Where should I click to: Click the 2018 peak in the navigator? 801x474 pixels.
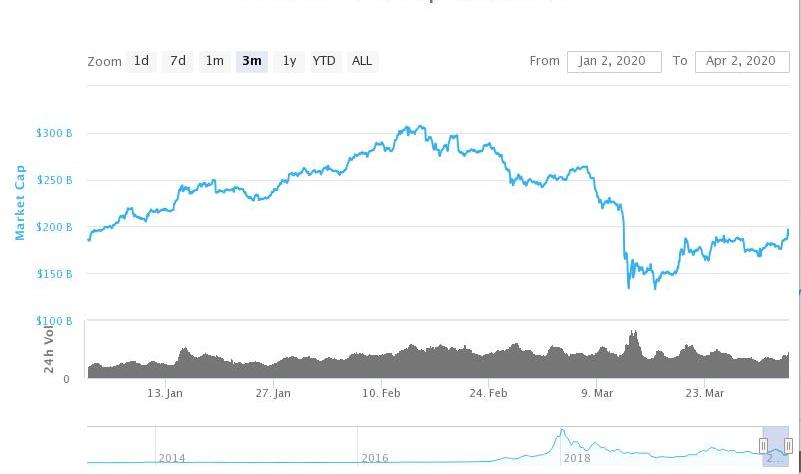coord(562,432)
